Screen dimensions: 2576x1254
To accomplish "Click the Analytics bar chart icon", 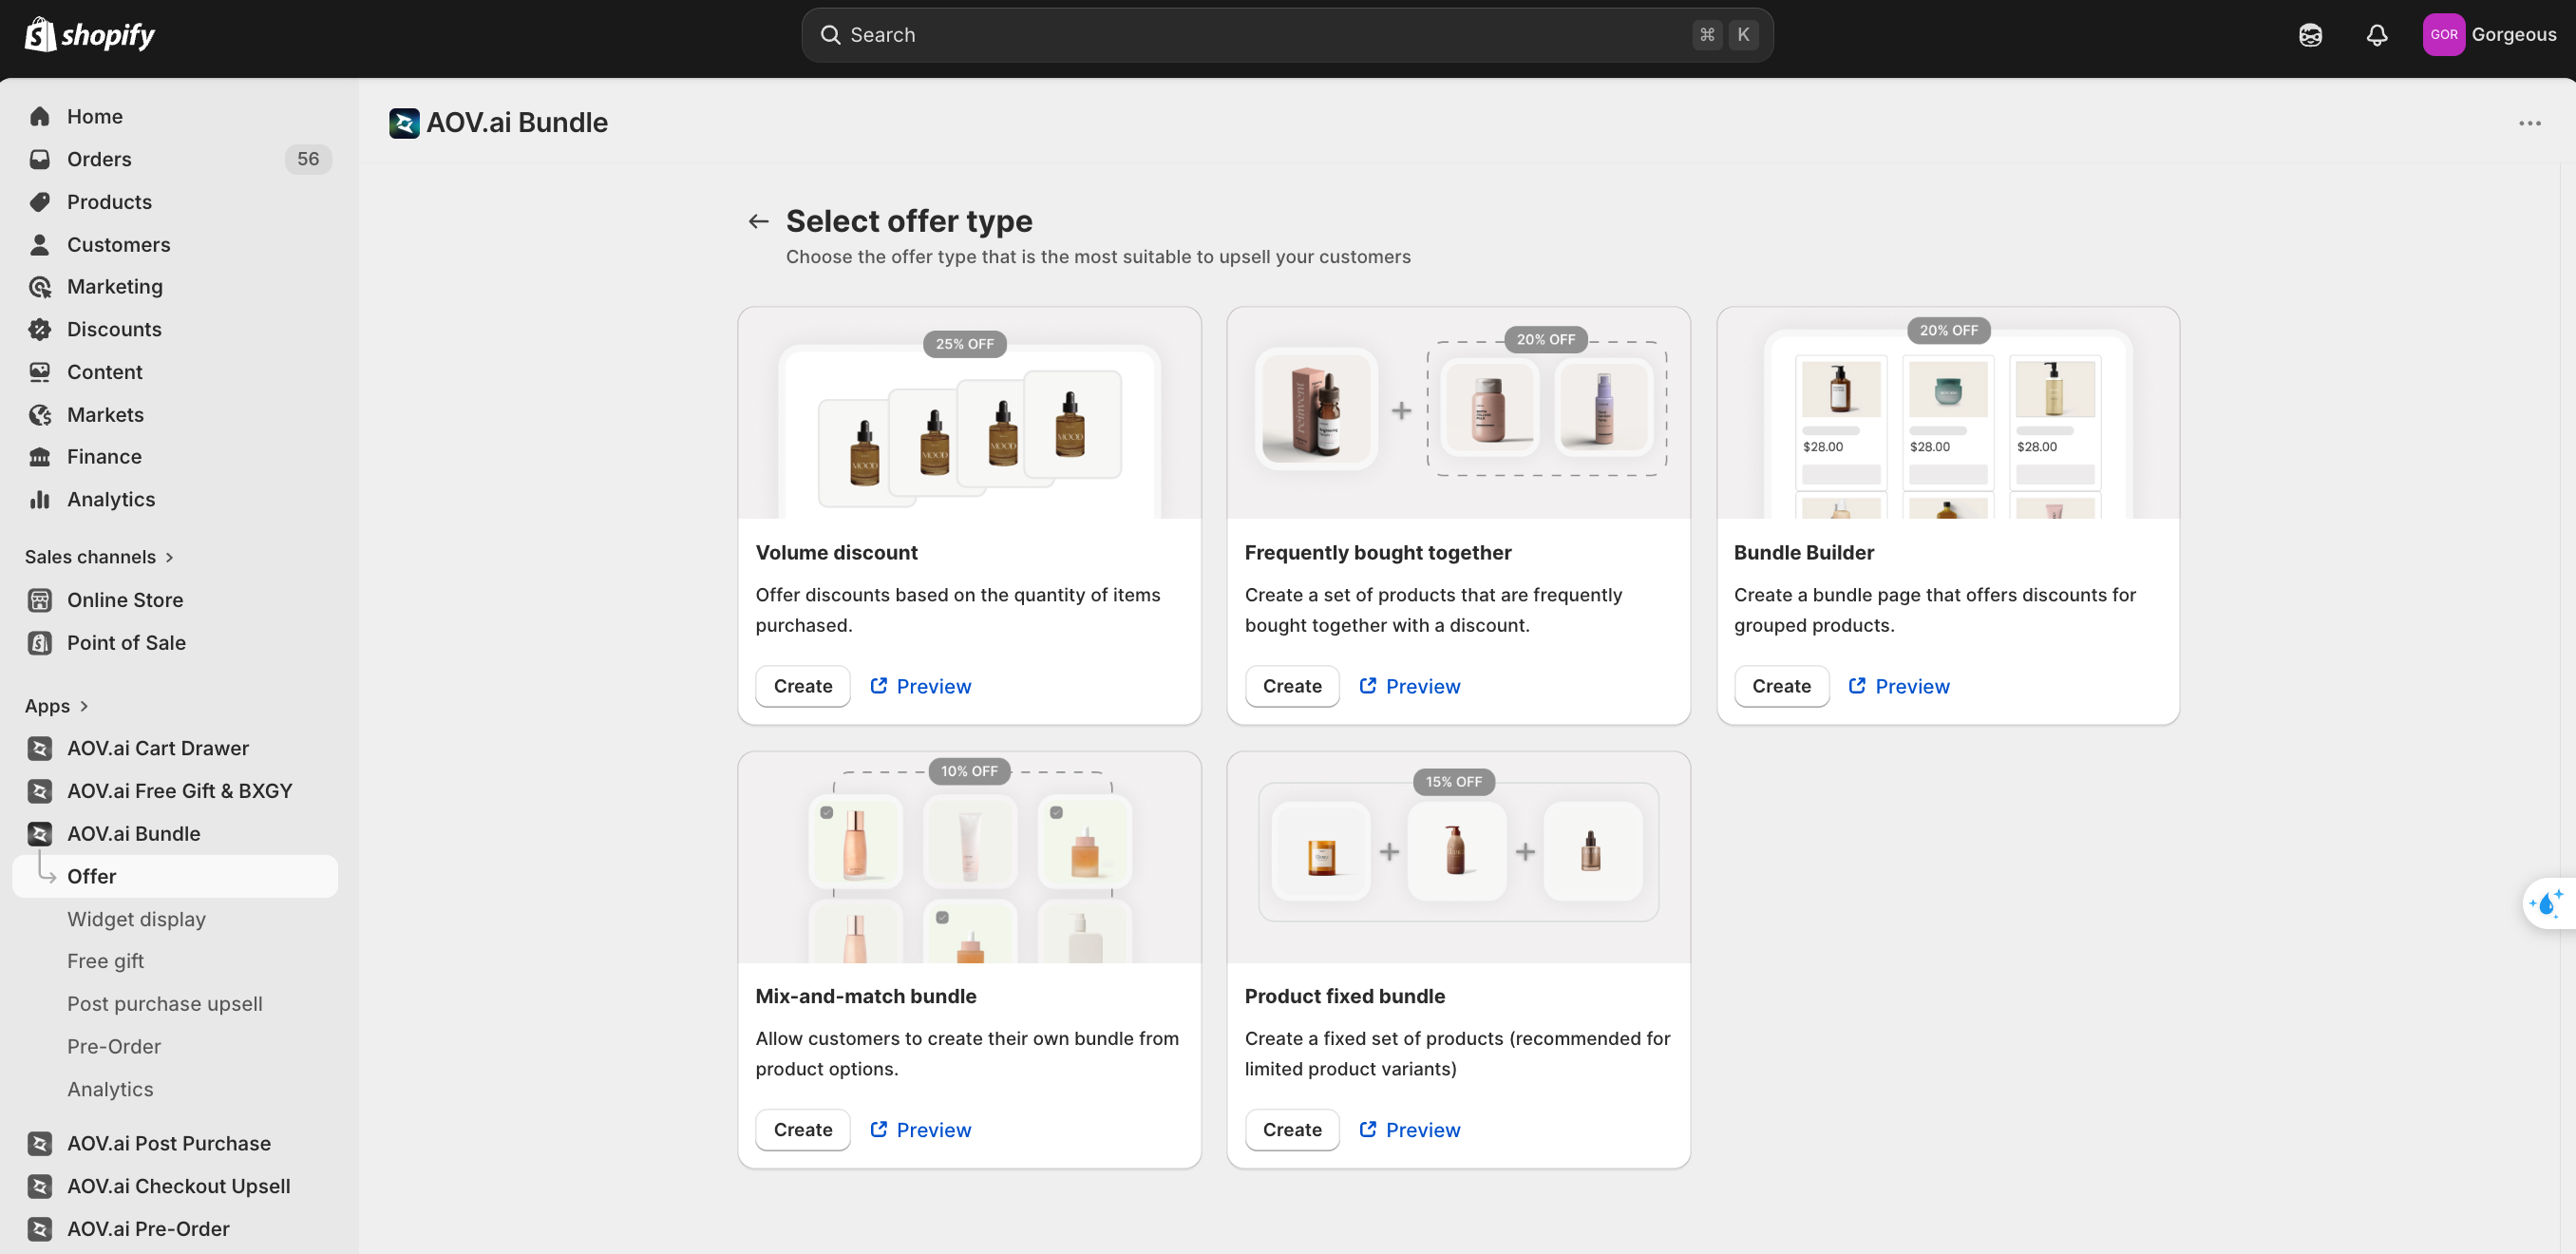I will pos(40,500).
